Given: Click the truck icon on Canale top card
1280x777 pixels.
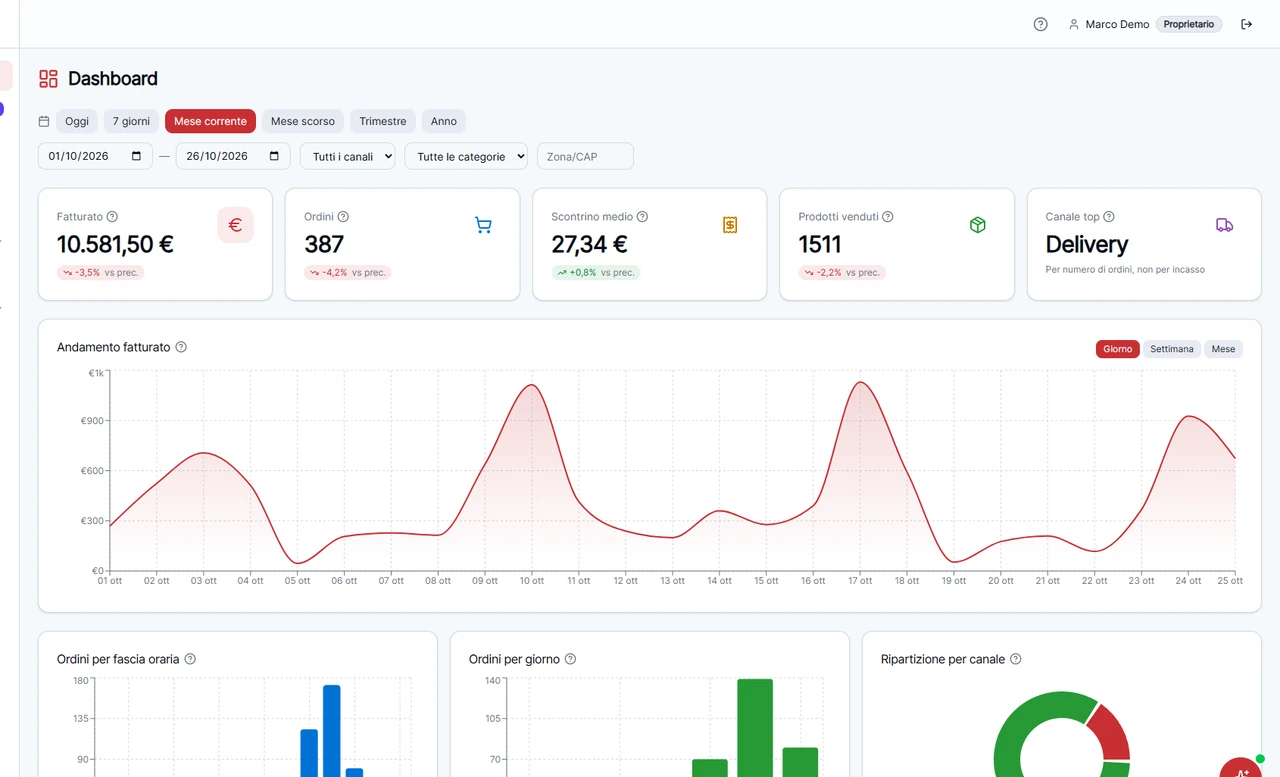Looking at the screenshot, I should [x=1224, y=225].
